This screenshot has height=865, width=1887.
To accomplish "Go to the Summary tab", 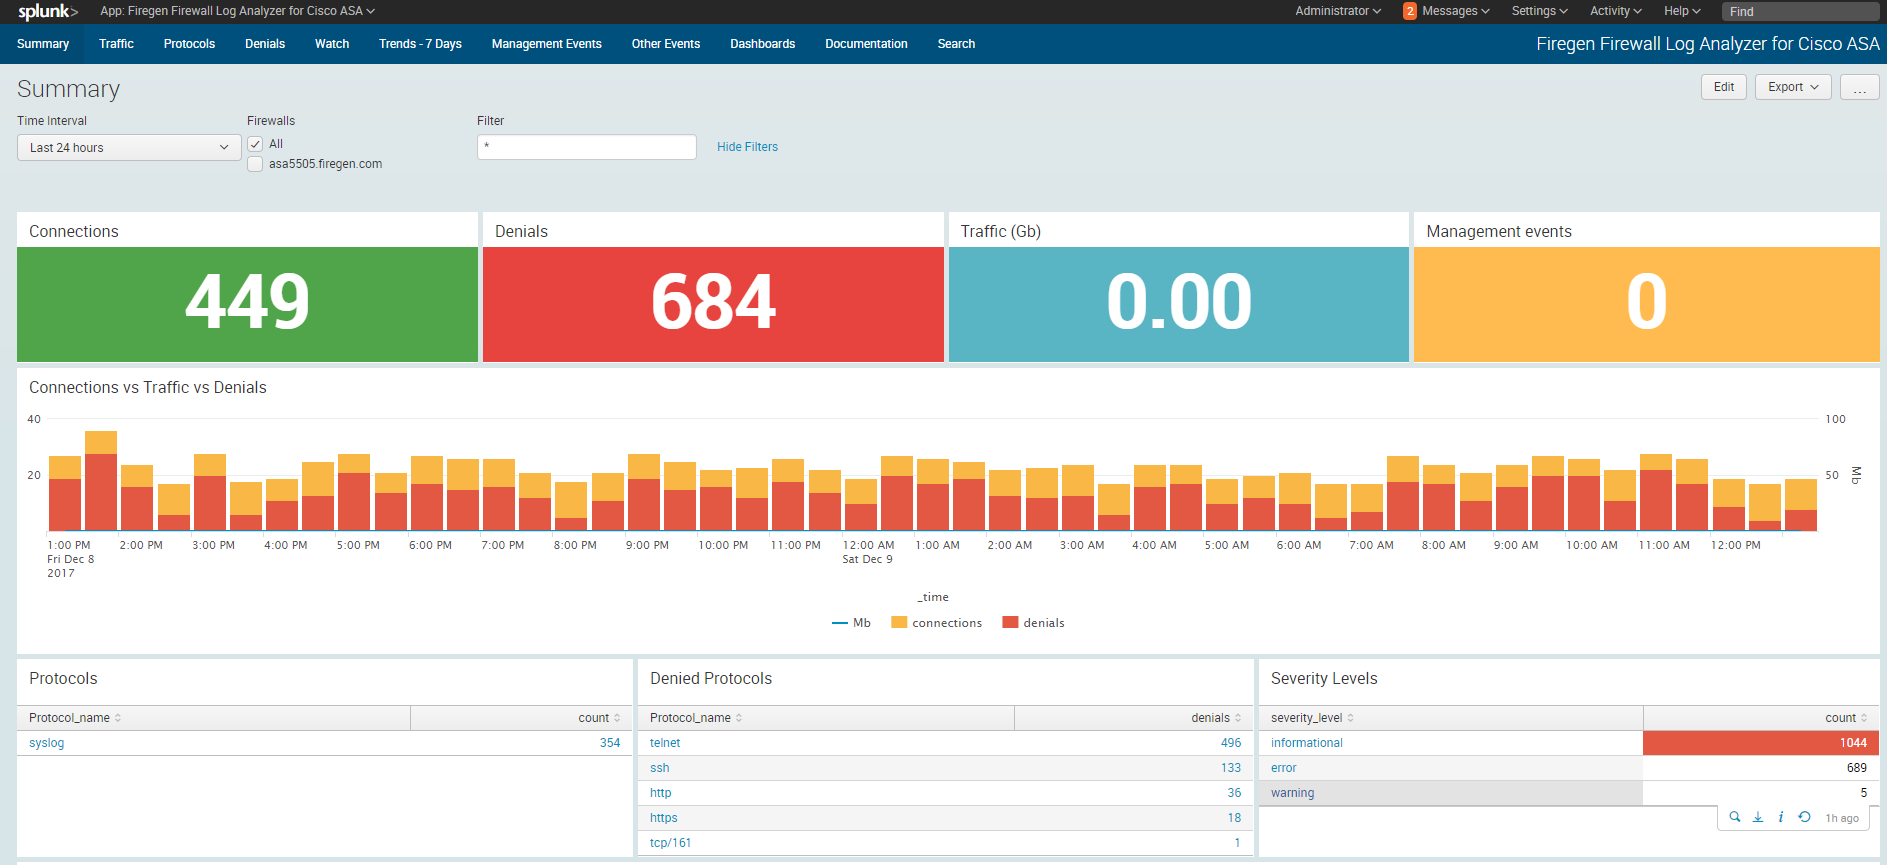I will coord(43,44).
